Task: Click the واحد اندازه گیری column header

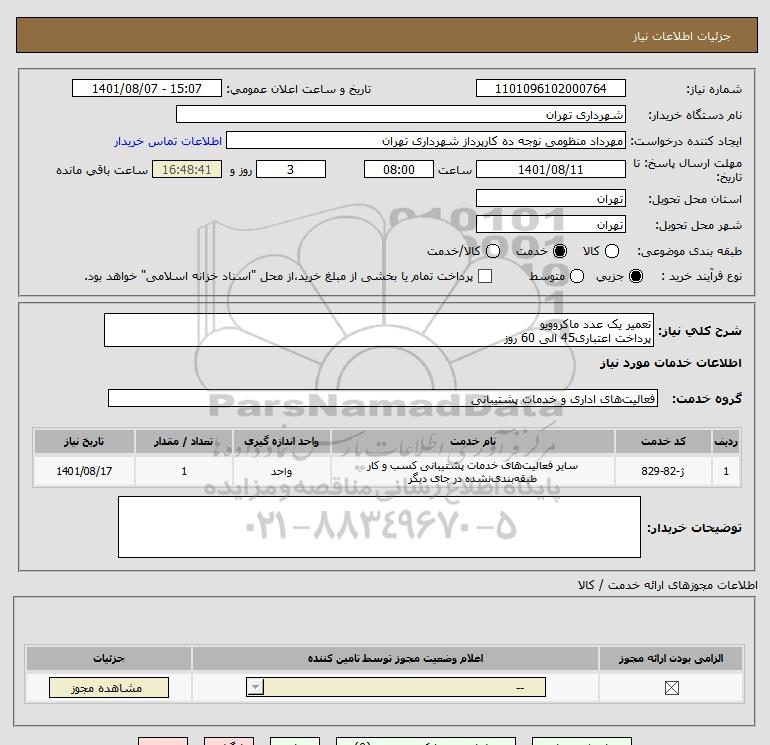Action: [281, 441]
